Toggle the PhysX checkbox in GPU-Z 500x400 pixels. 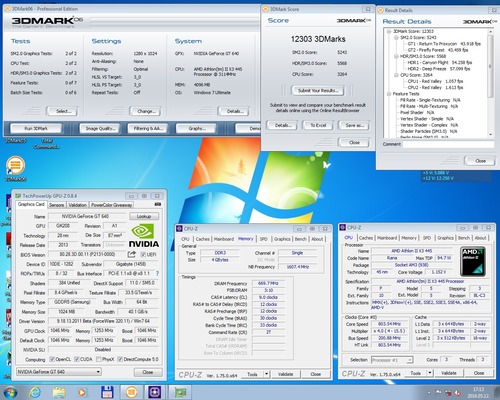[x=99, y=359]
